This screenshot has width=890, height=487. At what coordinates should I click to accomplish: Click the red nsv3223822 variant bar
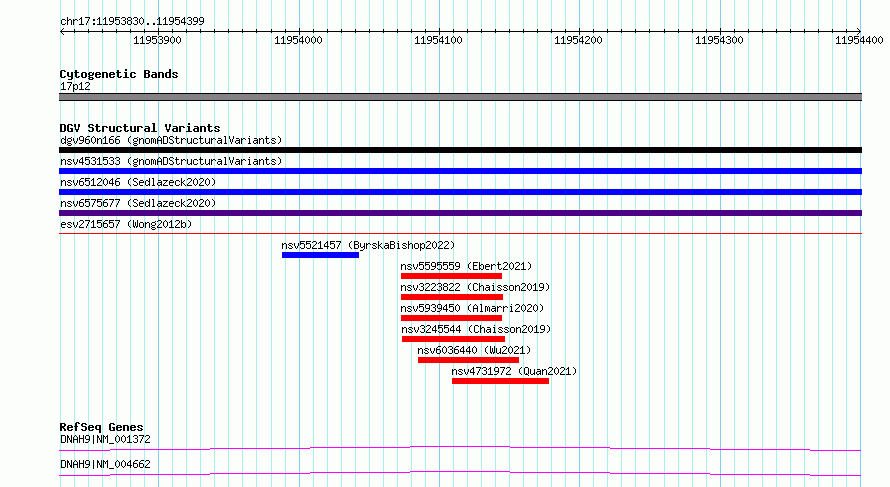452,297
